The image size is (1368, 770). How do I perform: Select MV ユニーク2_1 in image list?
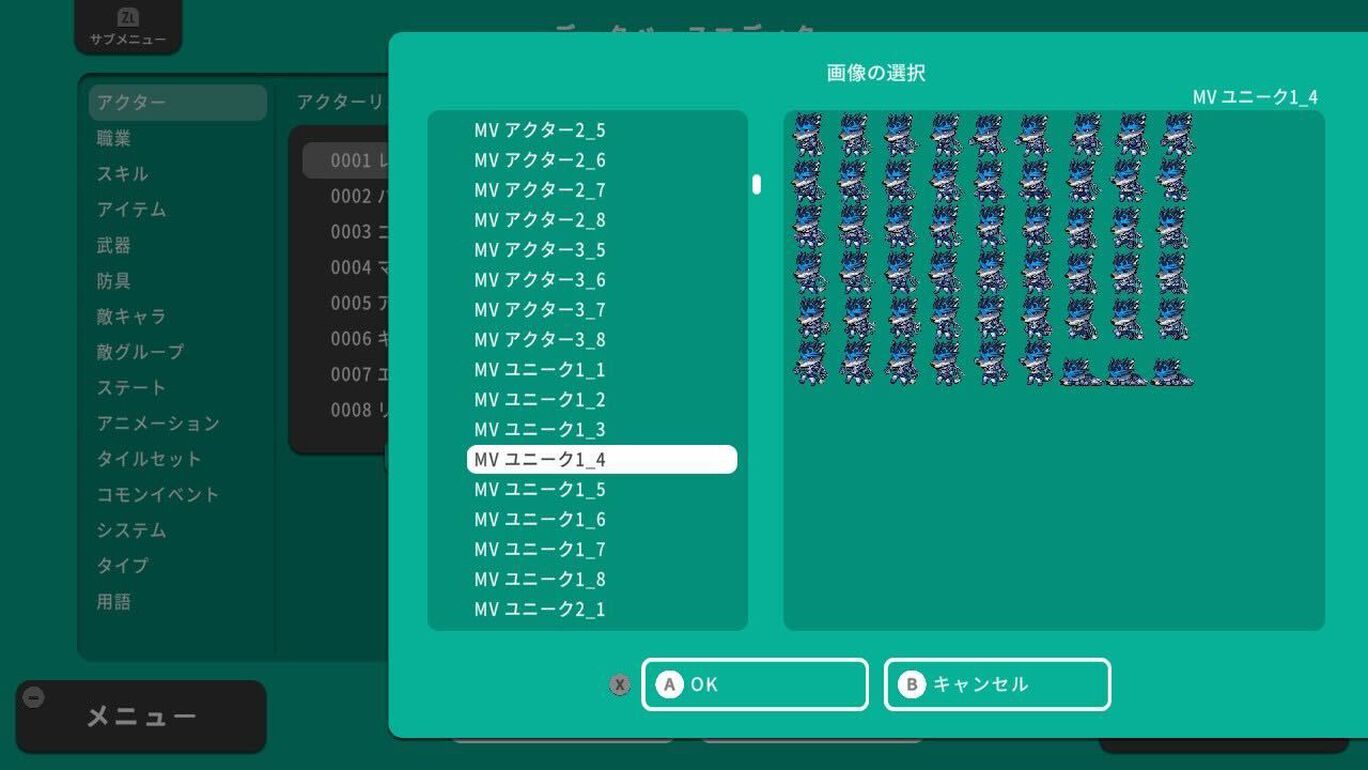(x=602, y=610)
